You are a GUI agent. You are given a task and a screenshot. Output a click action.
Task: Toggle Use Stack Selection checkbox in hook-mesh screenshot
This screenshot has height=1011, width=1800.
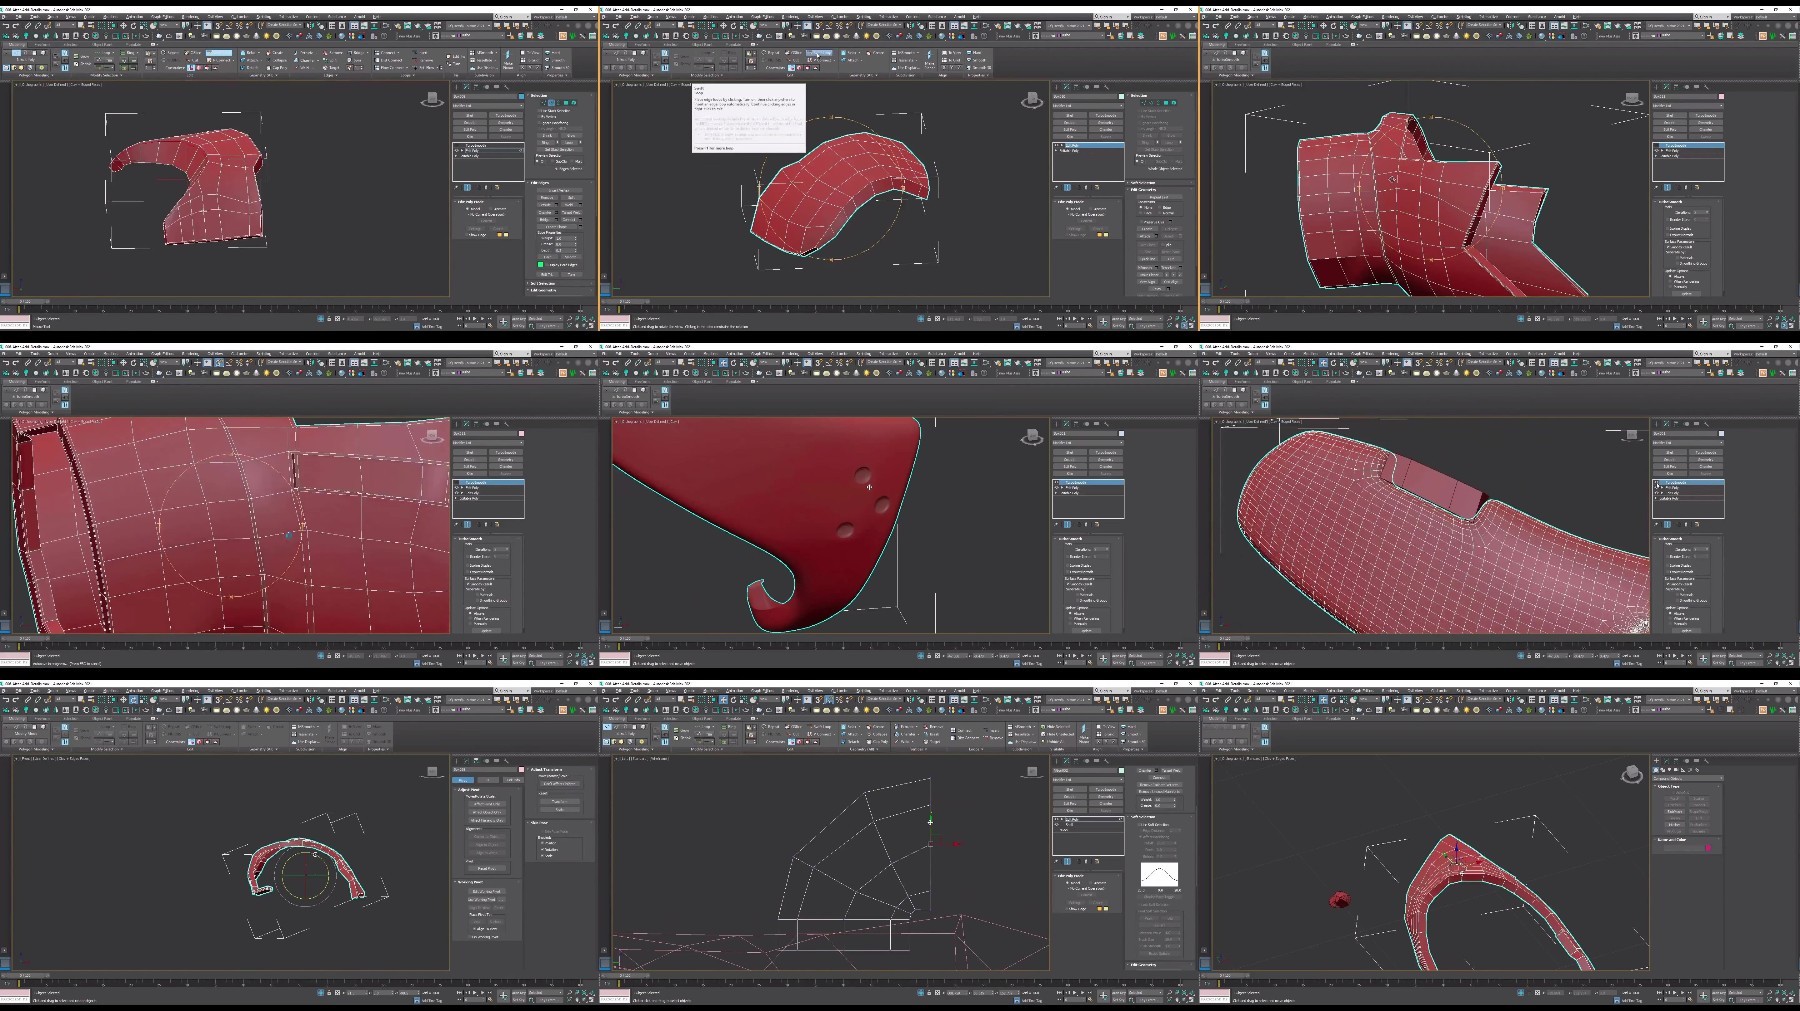pos(539,111)
